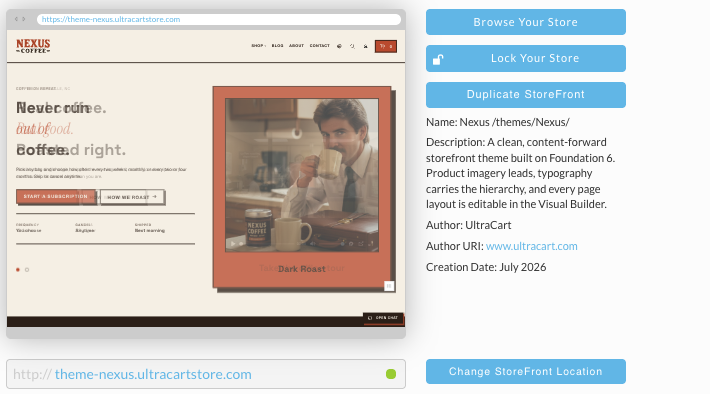Screen dimensions: 710x394
Task: Click the Change StoreFront Location button
Action: coord(526,371)
